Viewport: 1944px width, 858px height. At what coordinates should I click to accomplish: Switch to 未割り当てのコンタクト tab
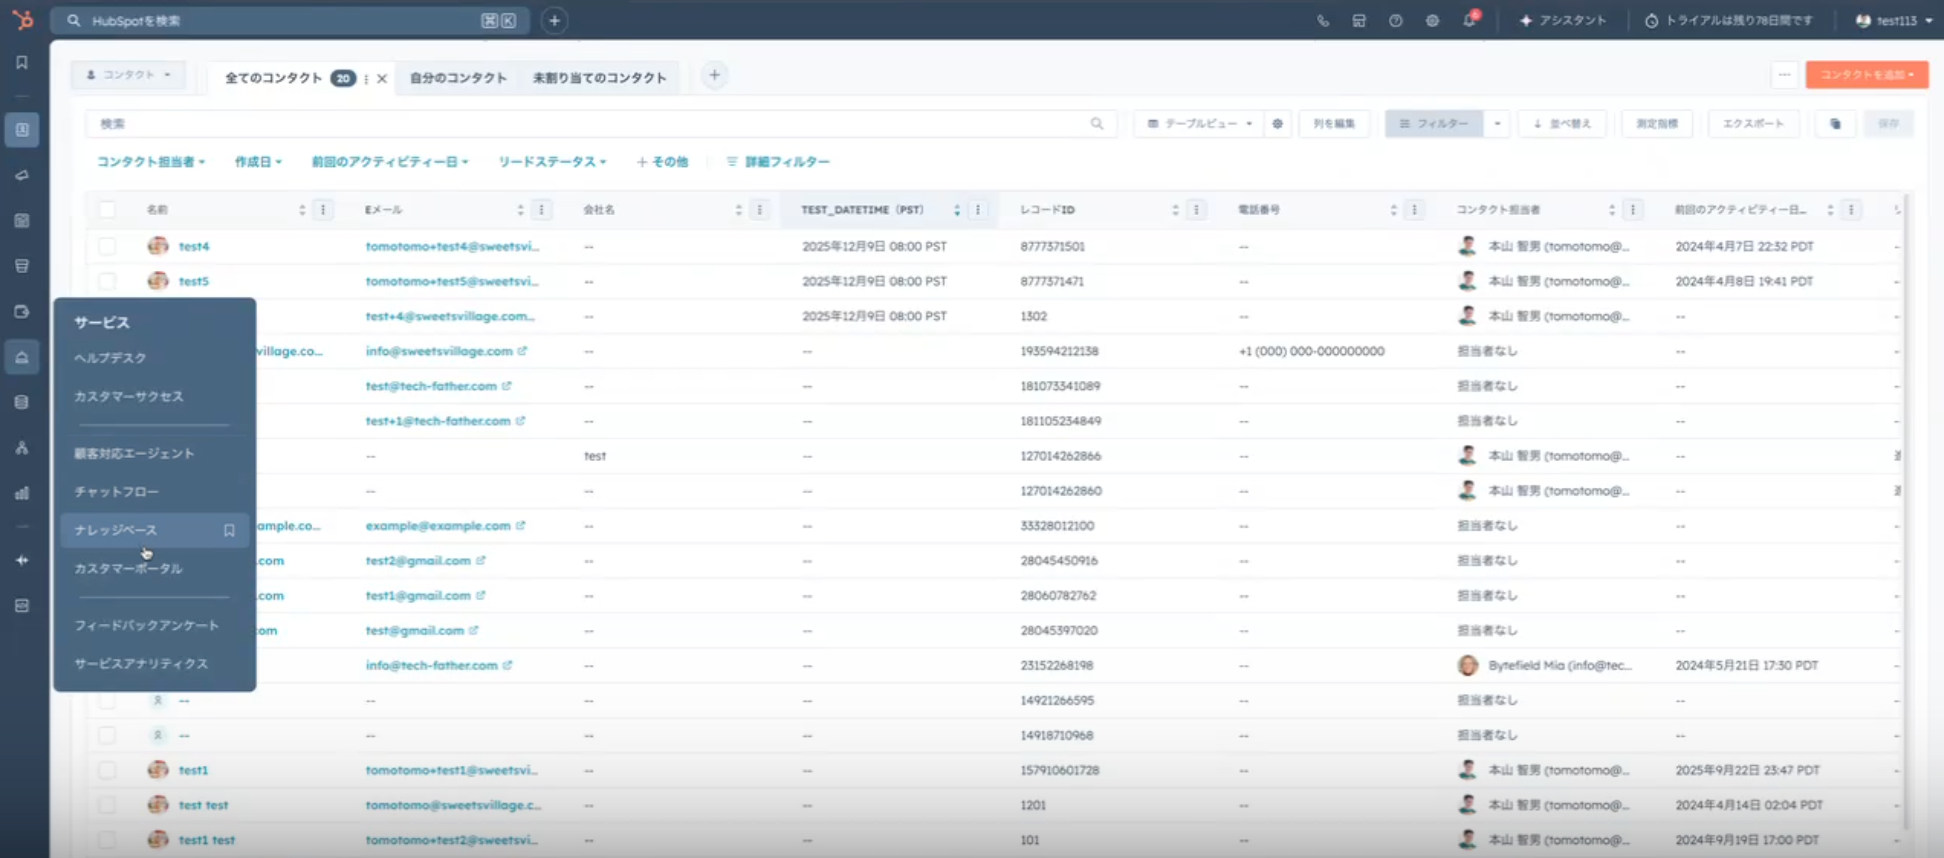(599, 78)
